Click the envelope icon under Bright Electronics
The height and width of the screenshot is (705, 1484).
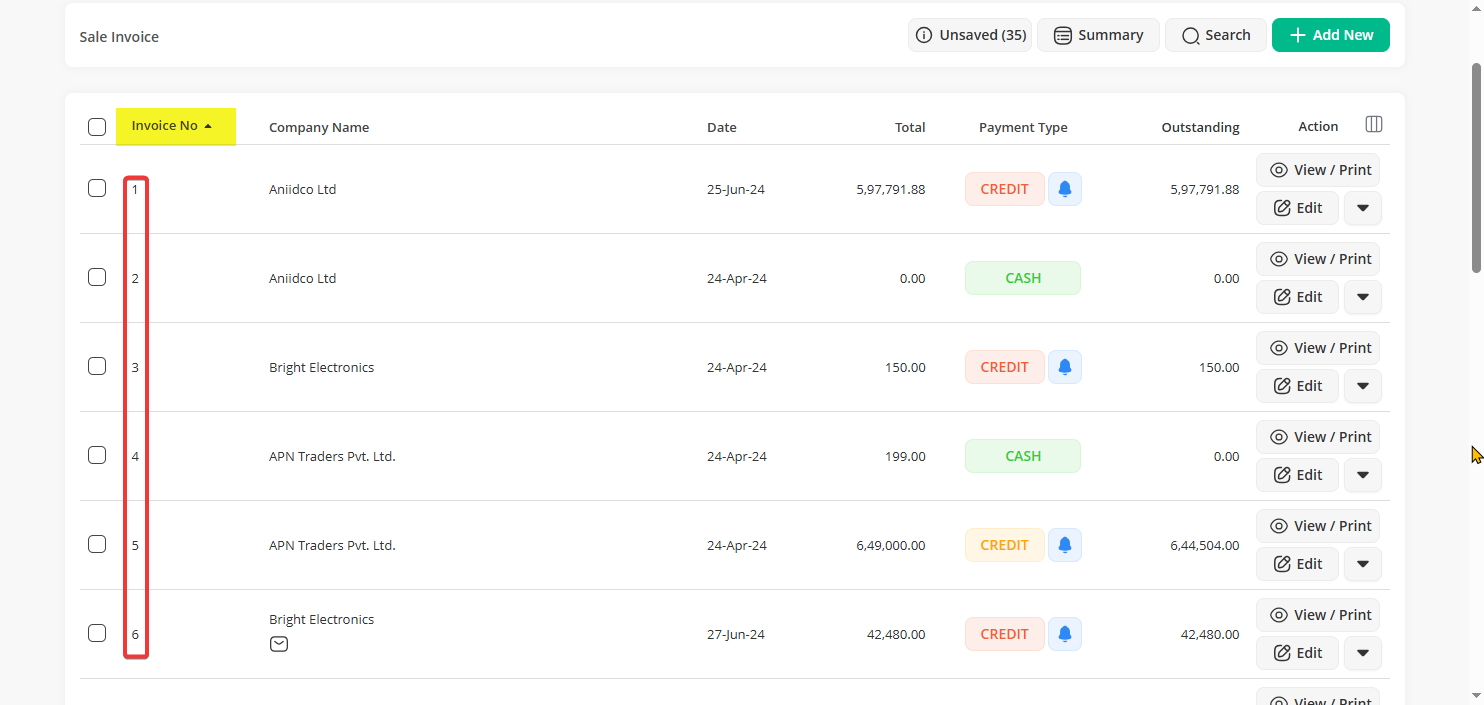279,645
